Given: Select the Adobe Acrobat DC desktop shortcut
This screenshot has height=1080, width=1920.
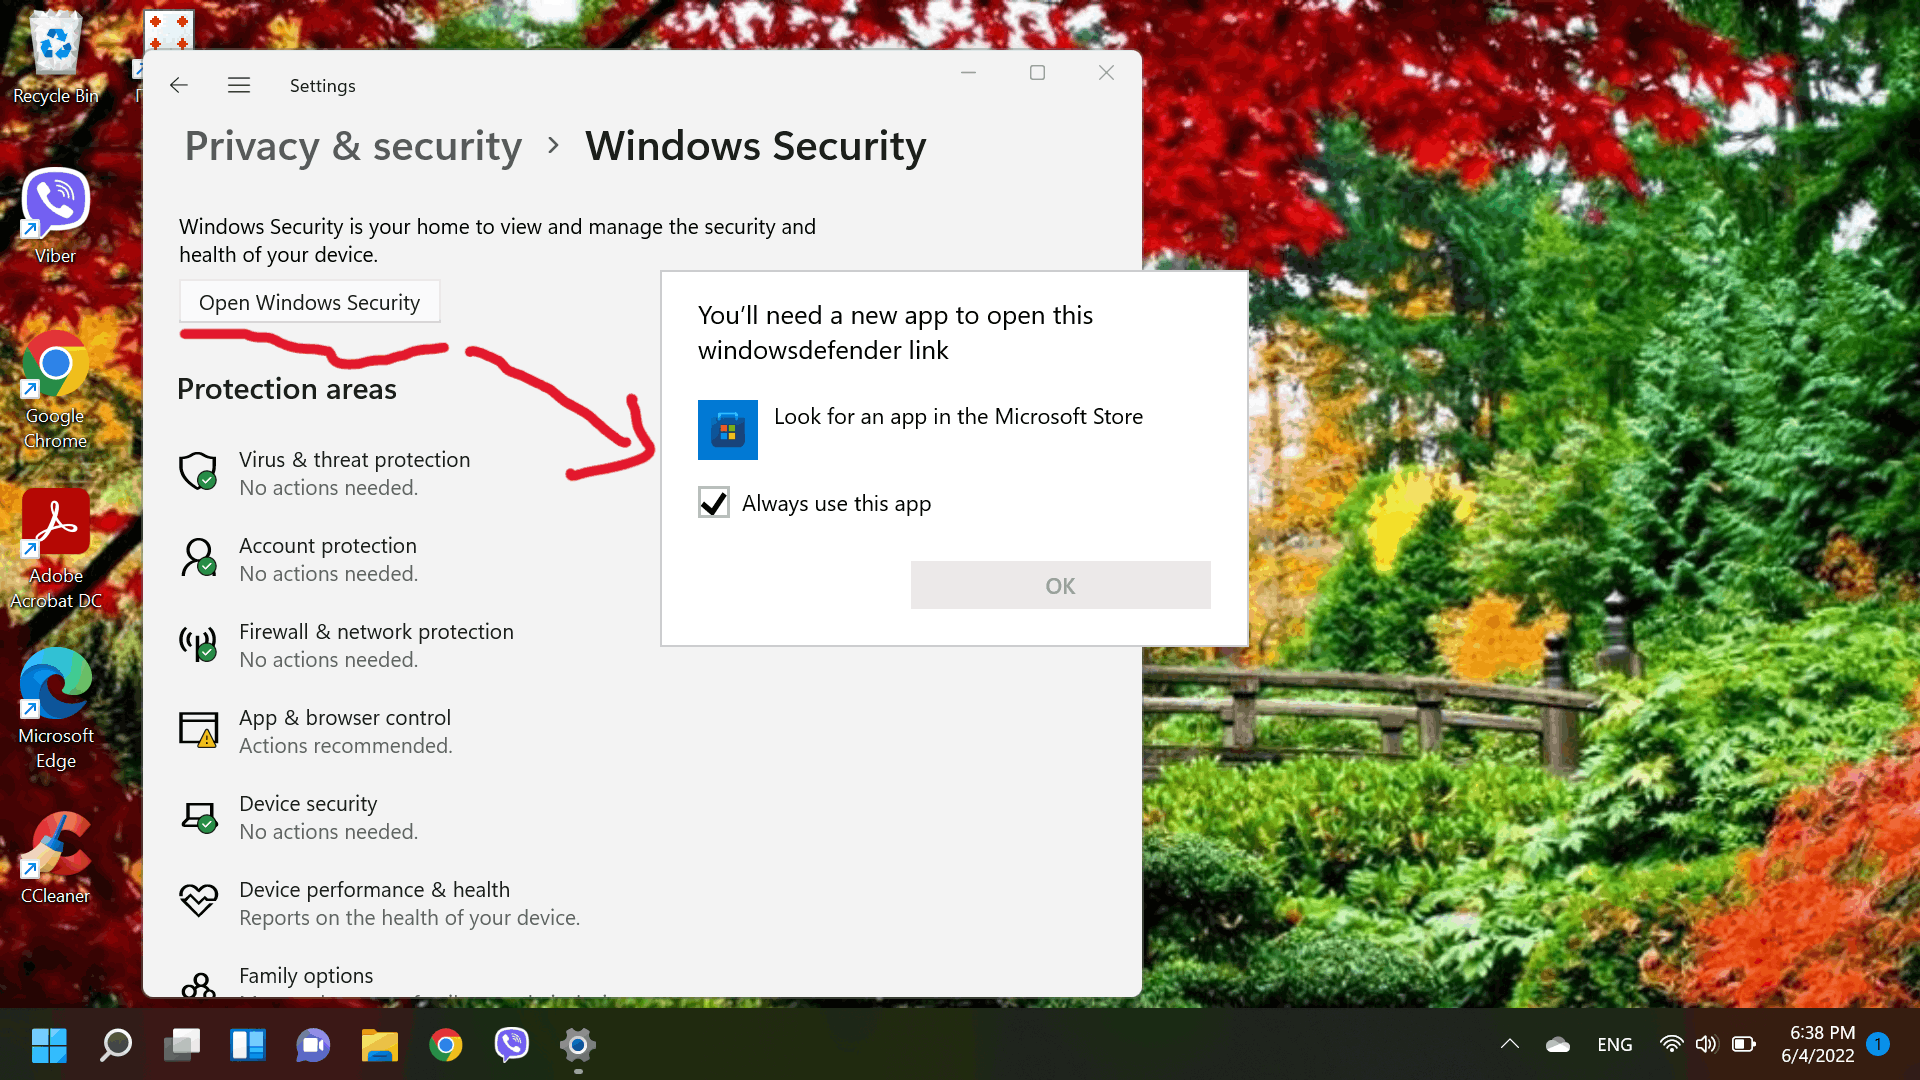Looking at the screenshot, I should 56,550.
